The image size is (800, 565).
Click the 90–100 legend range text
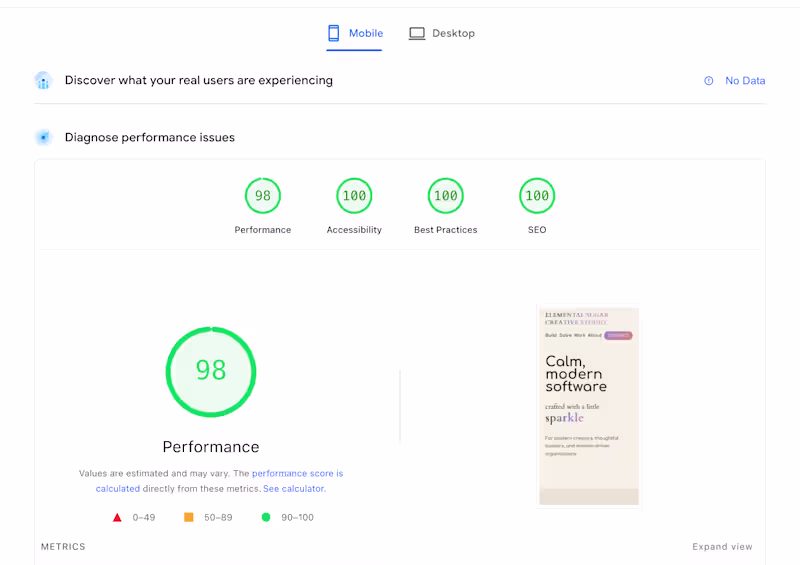click(x=297, y=518)
